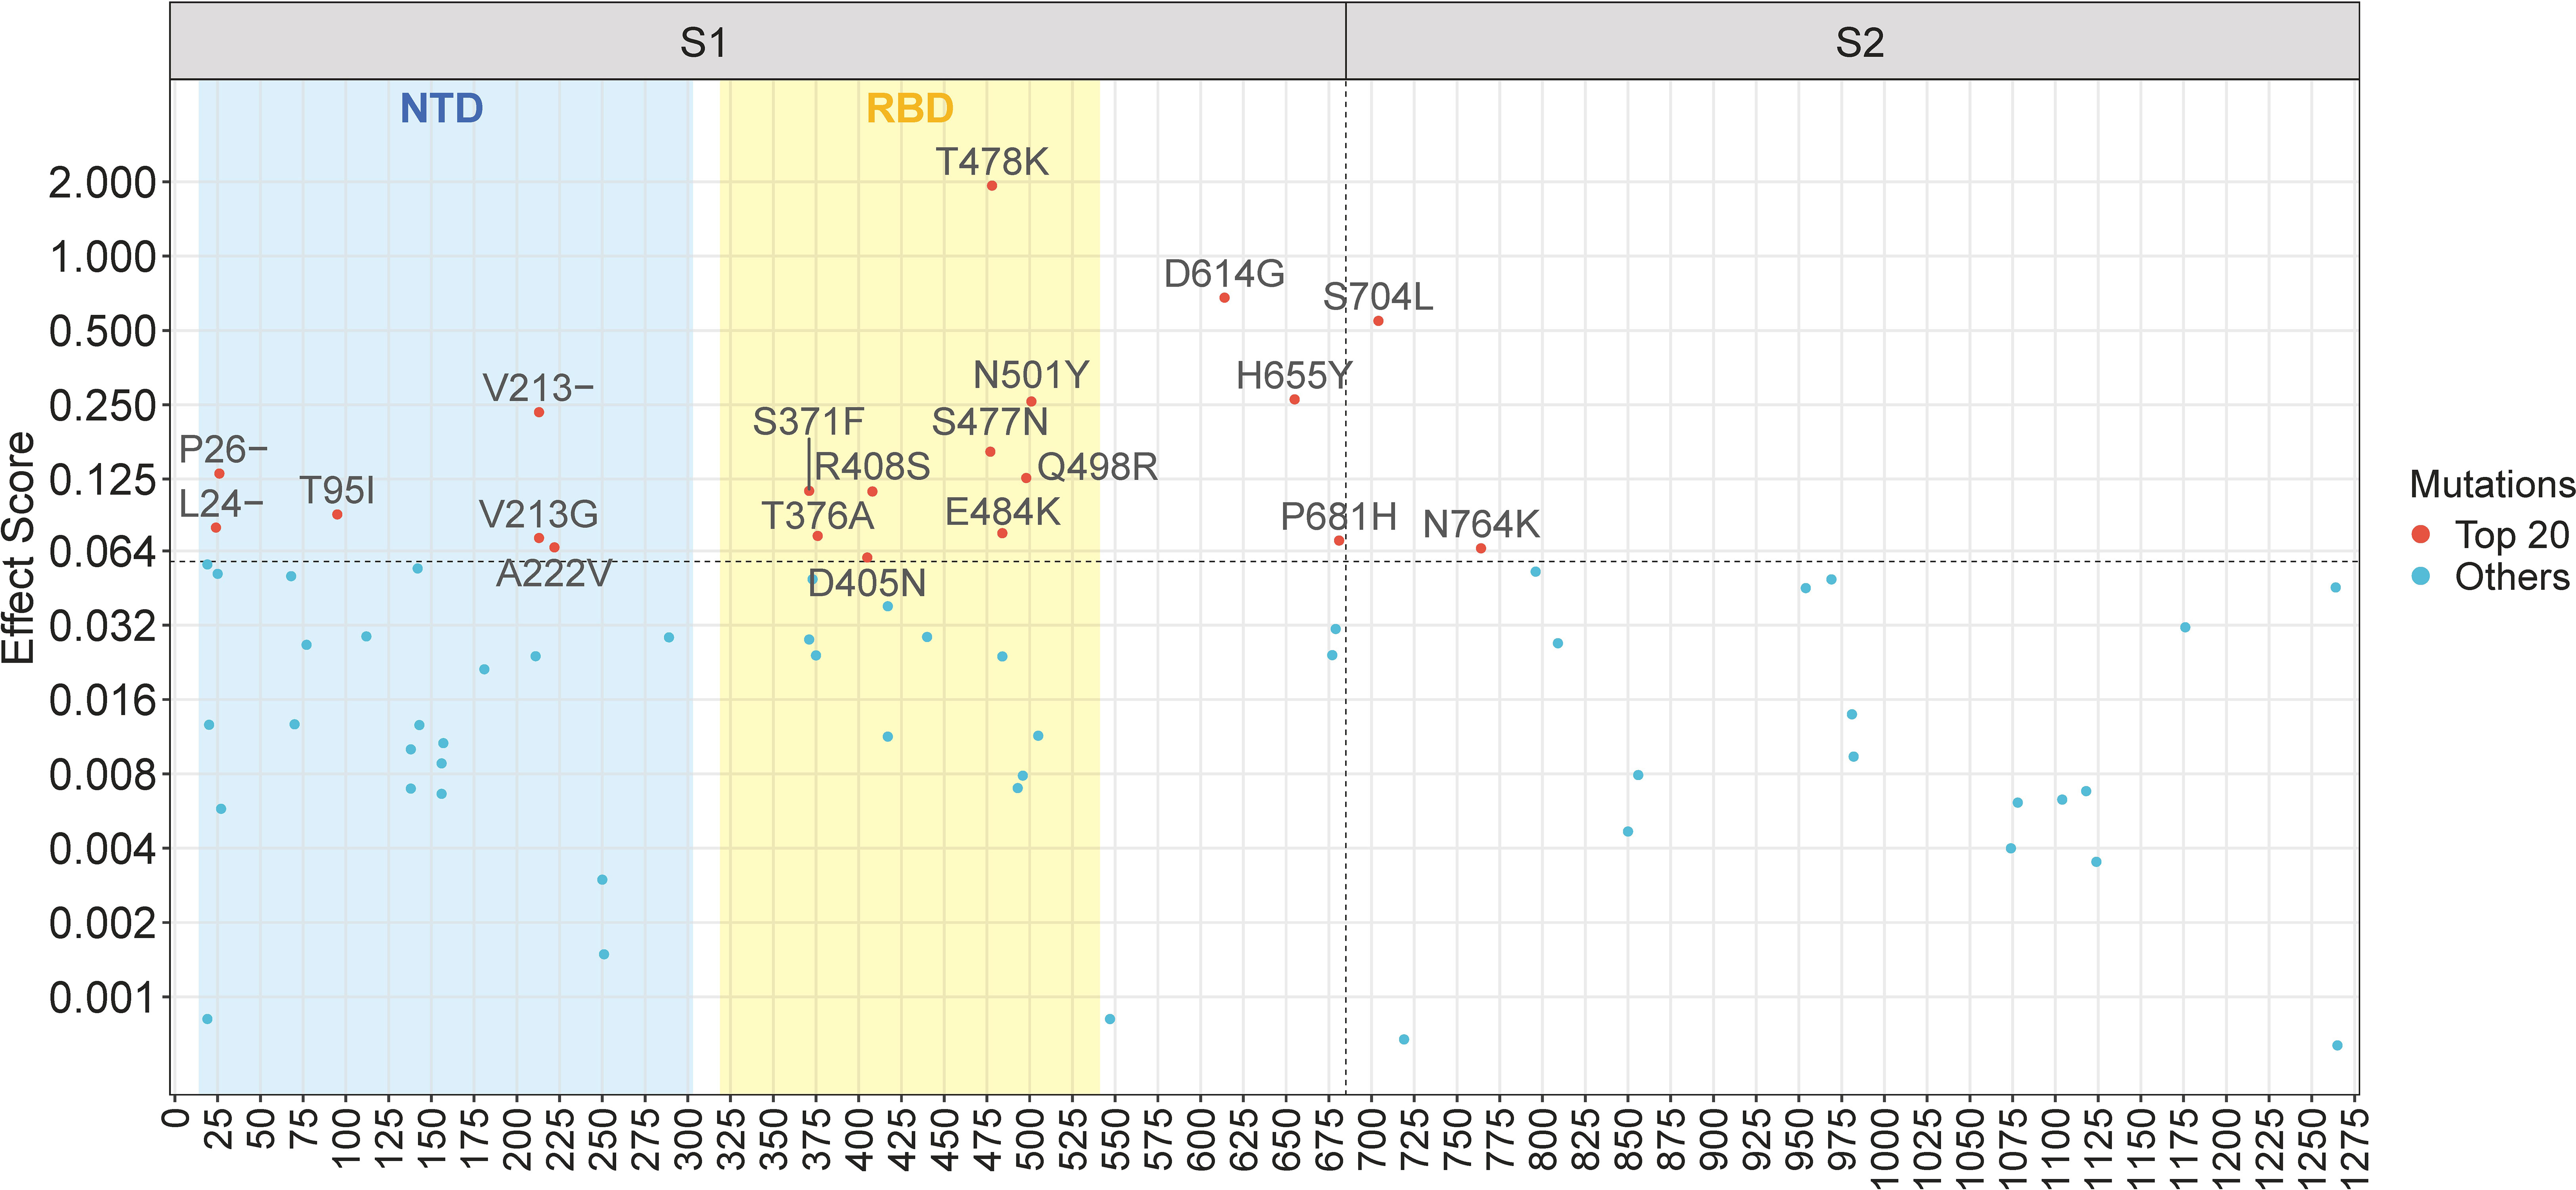This screenshot has height=1190, width=2576.
Task: Click the red data point under T95I
Action: pyautogui.click(x=337, y=514)
